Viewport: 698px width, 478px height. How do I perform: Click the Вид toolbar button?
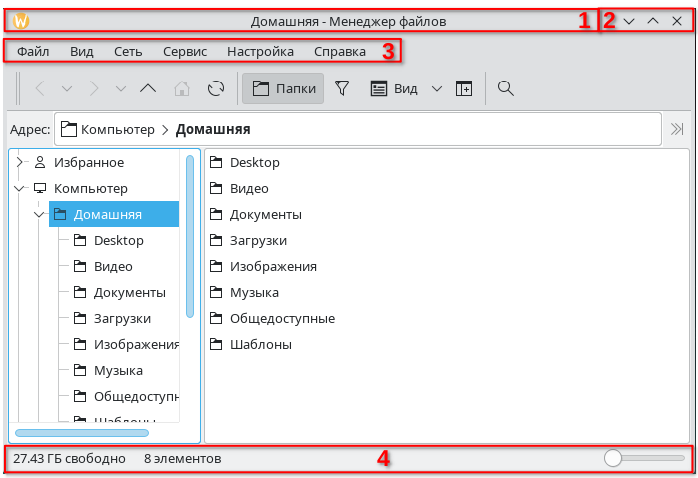click(394, 89)
